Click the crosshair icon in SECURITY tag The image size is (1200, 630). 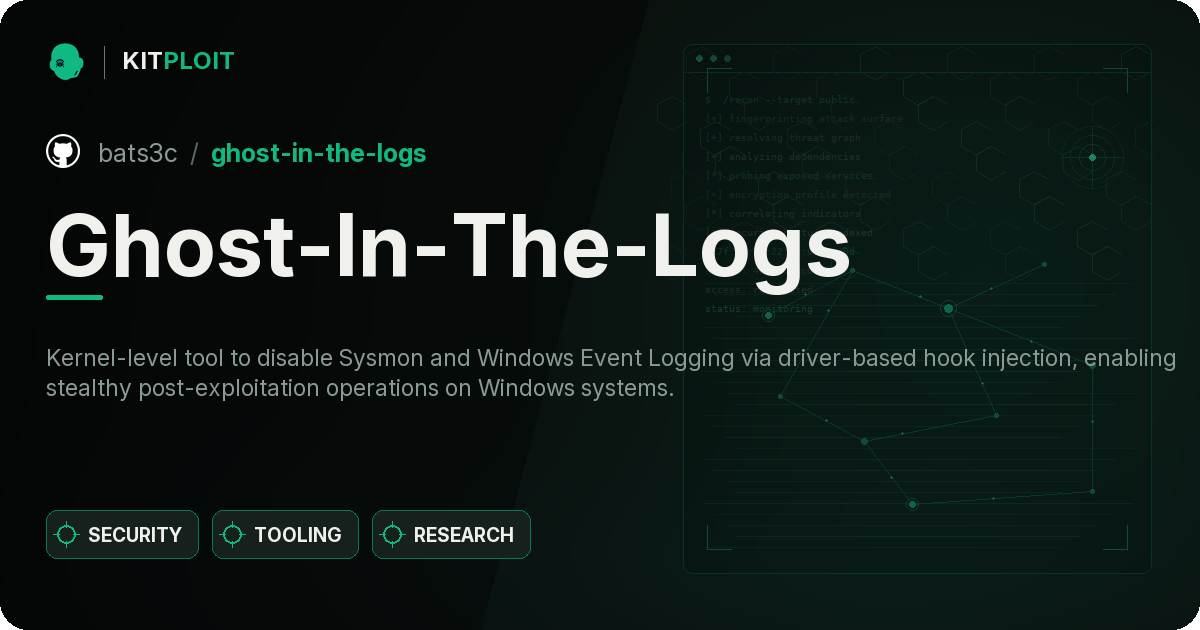(67, 535)
